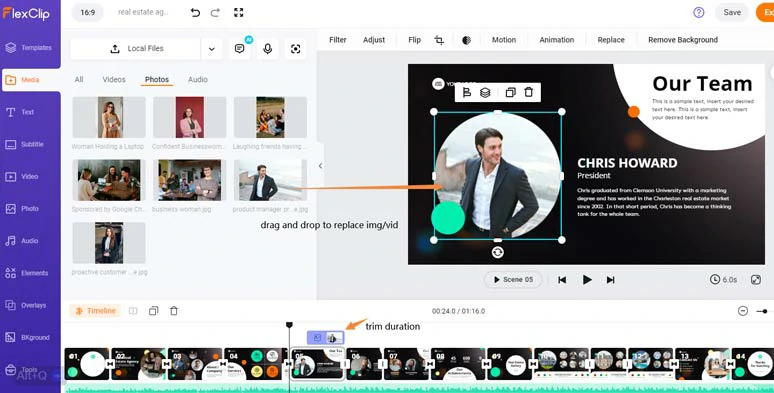Screen dimensions: 774x393
Task: Play the video preview
Action: [587, 280]
